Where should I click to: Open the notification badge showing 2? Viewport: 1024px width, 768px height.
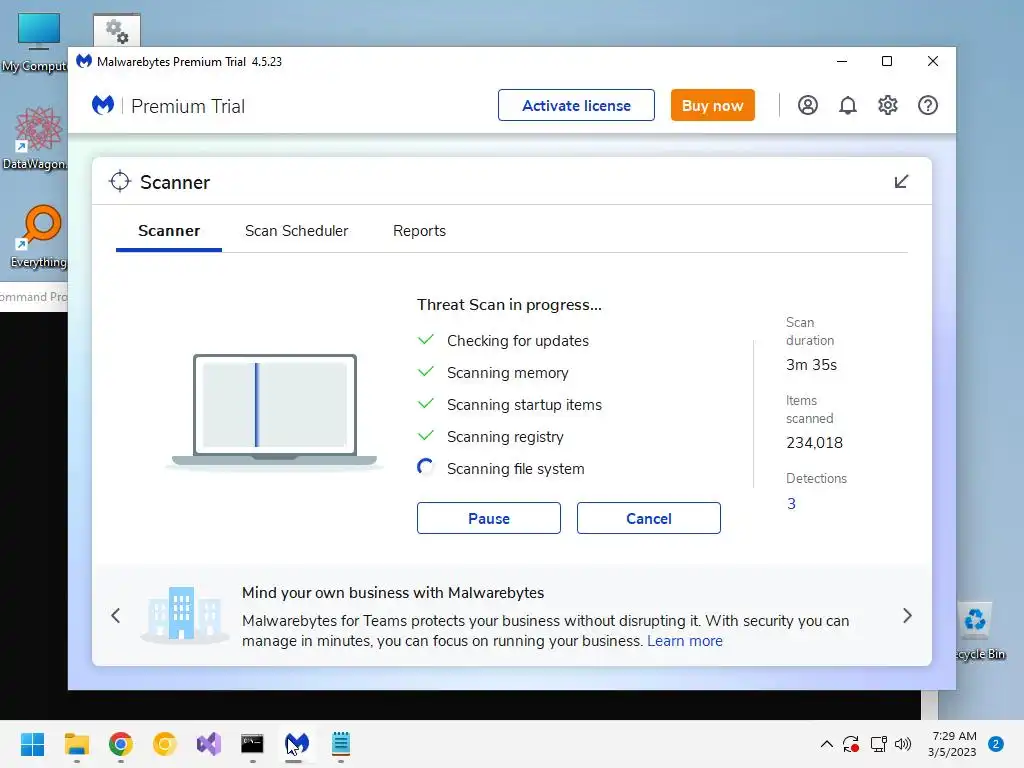click(x=996, y=744)
